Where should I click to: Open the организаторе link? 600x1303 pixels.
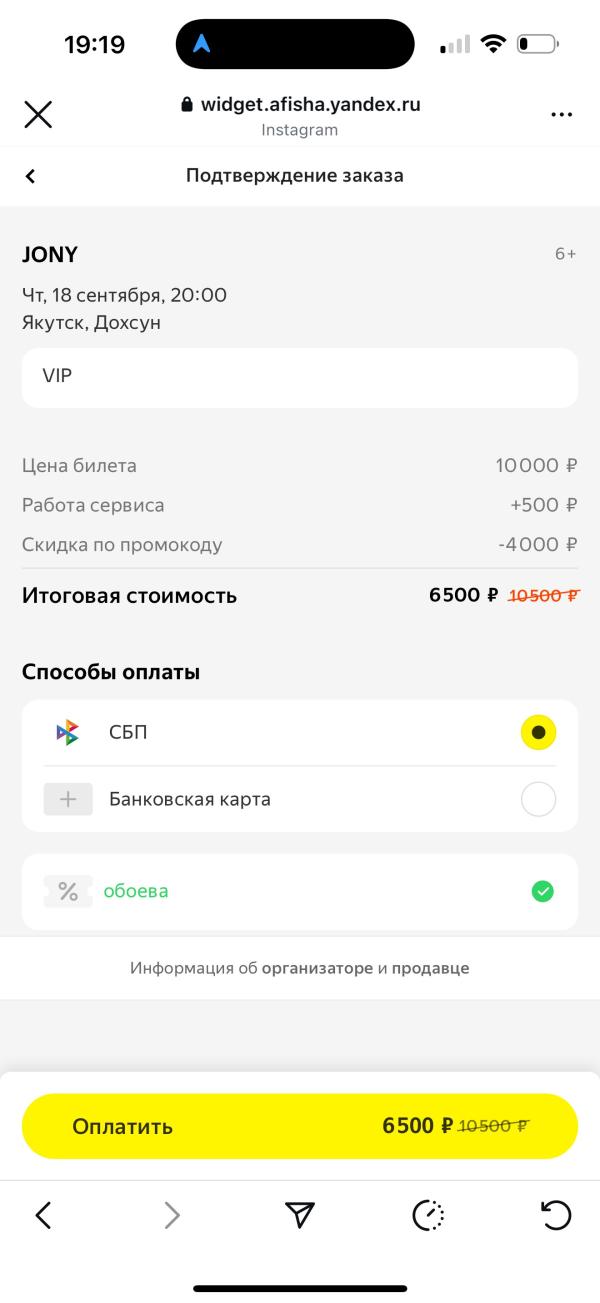317,968
